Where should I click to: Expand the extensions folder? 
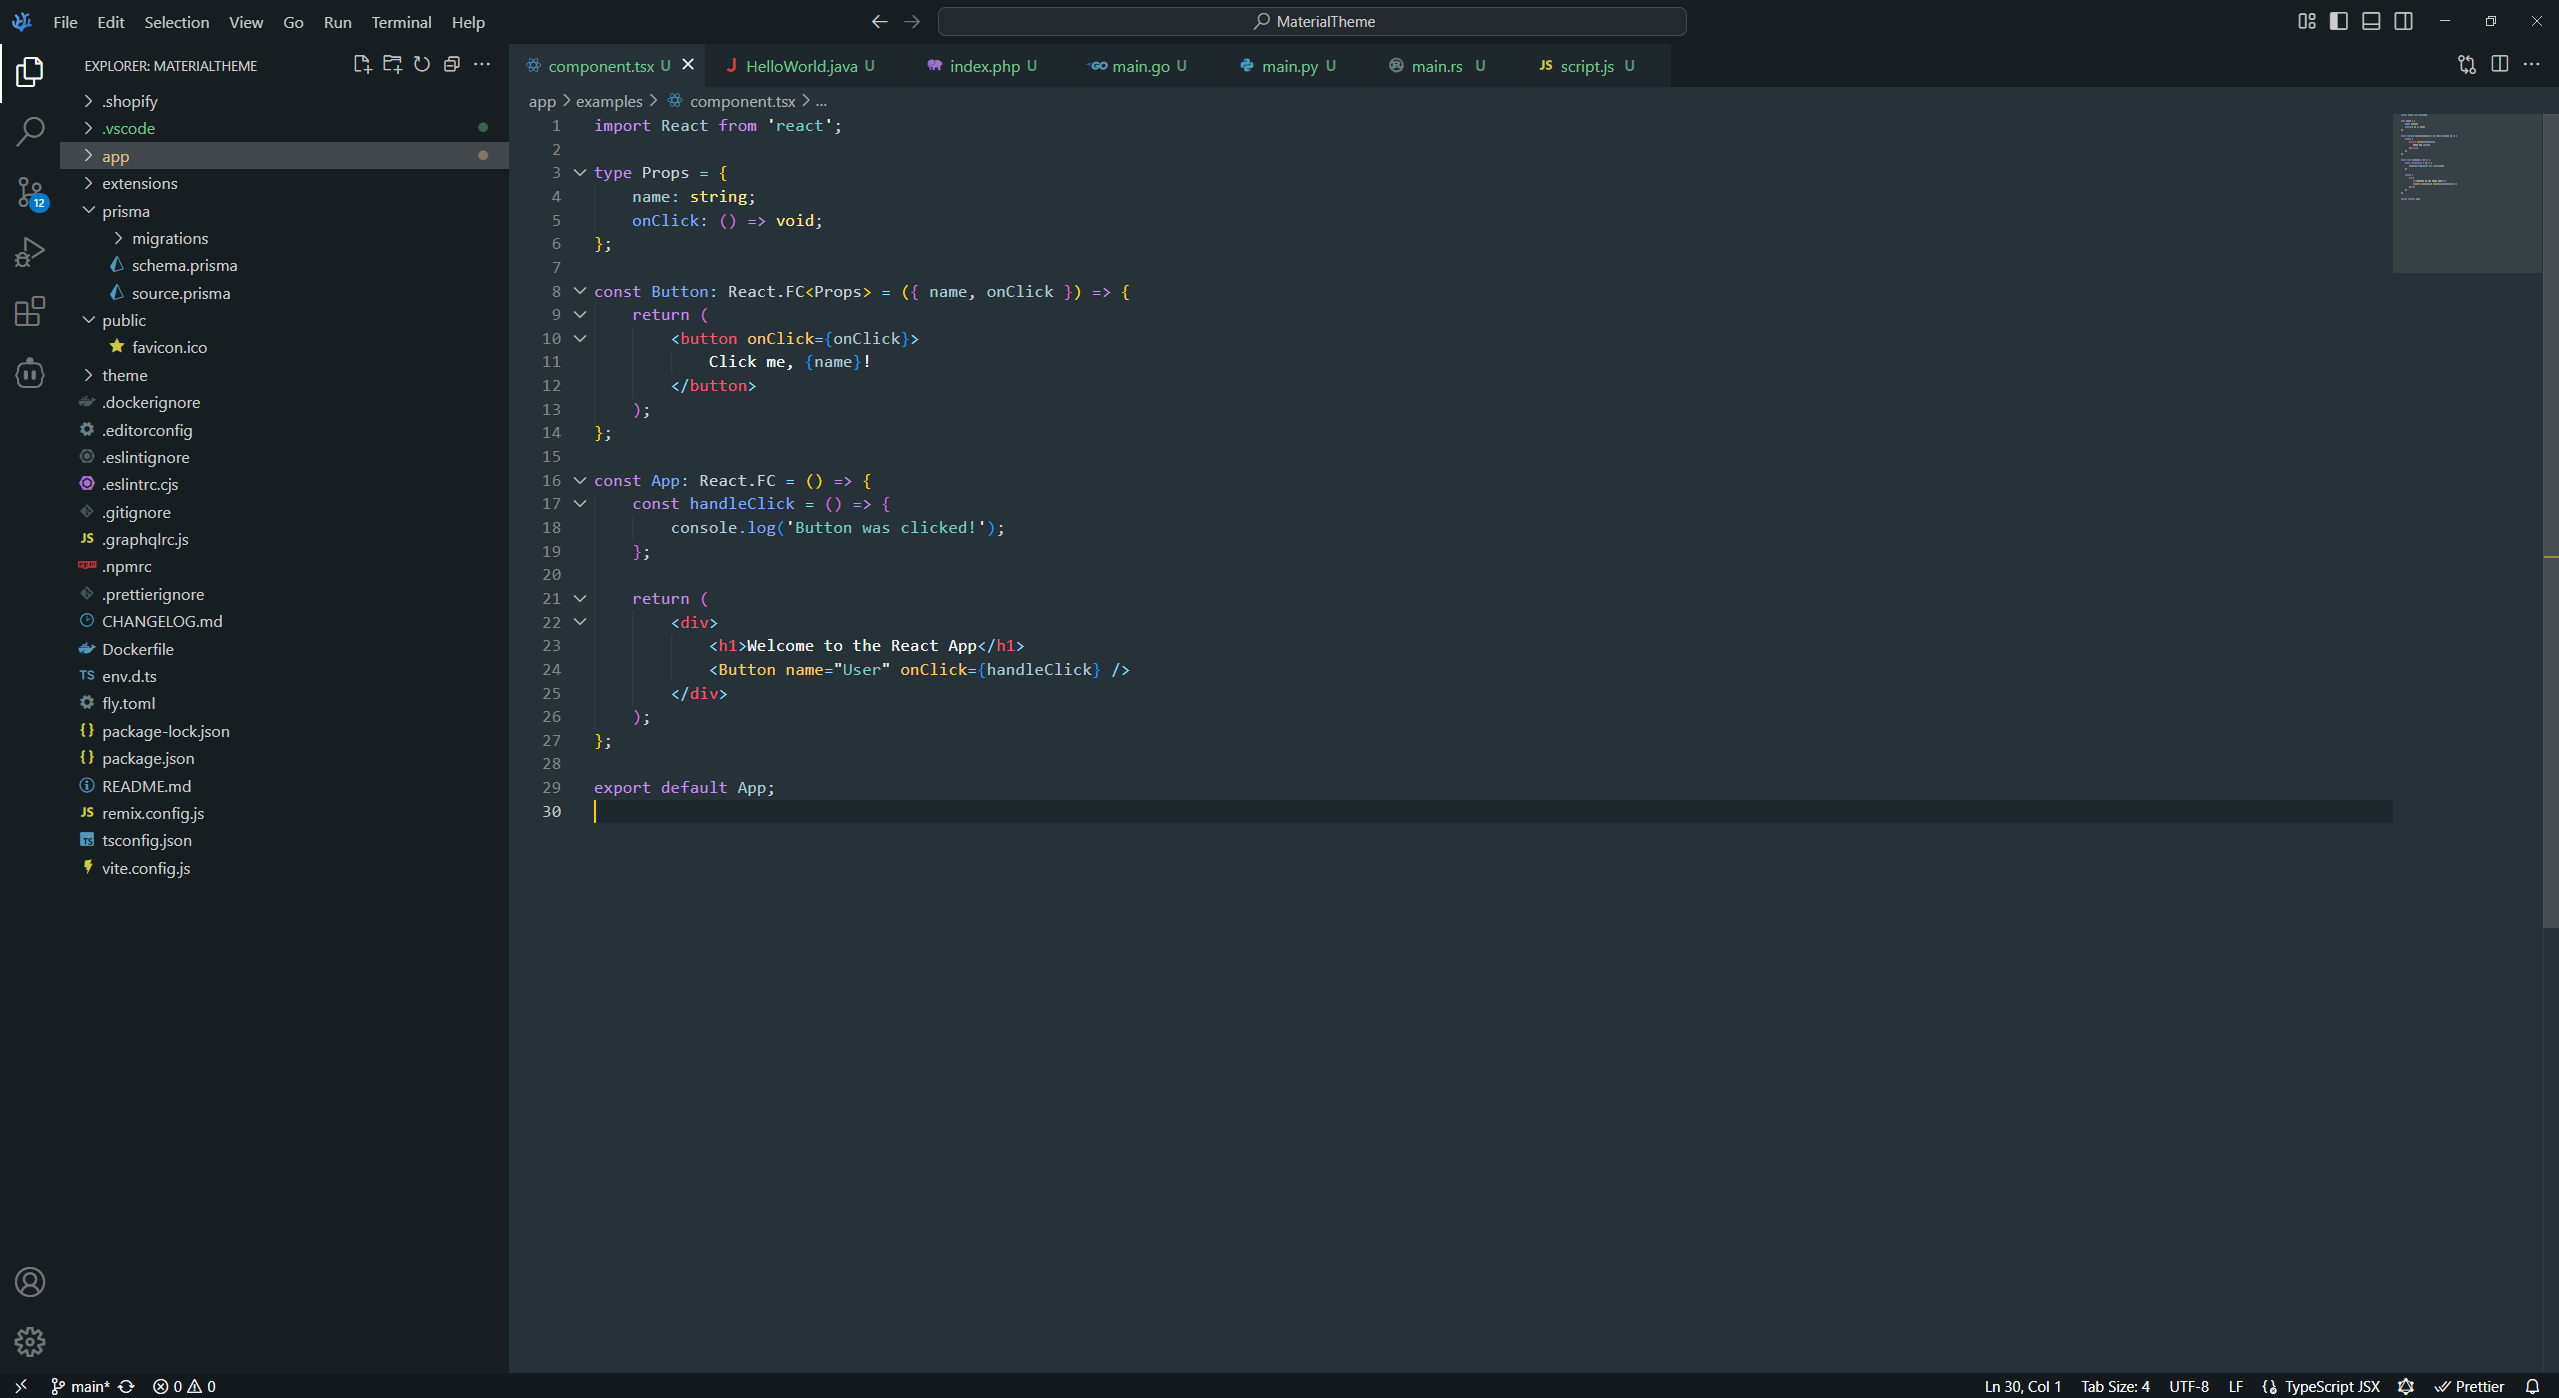(139, 183)
